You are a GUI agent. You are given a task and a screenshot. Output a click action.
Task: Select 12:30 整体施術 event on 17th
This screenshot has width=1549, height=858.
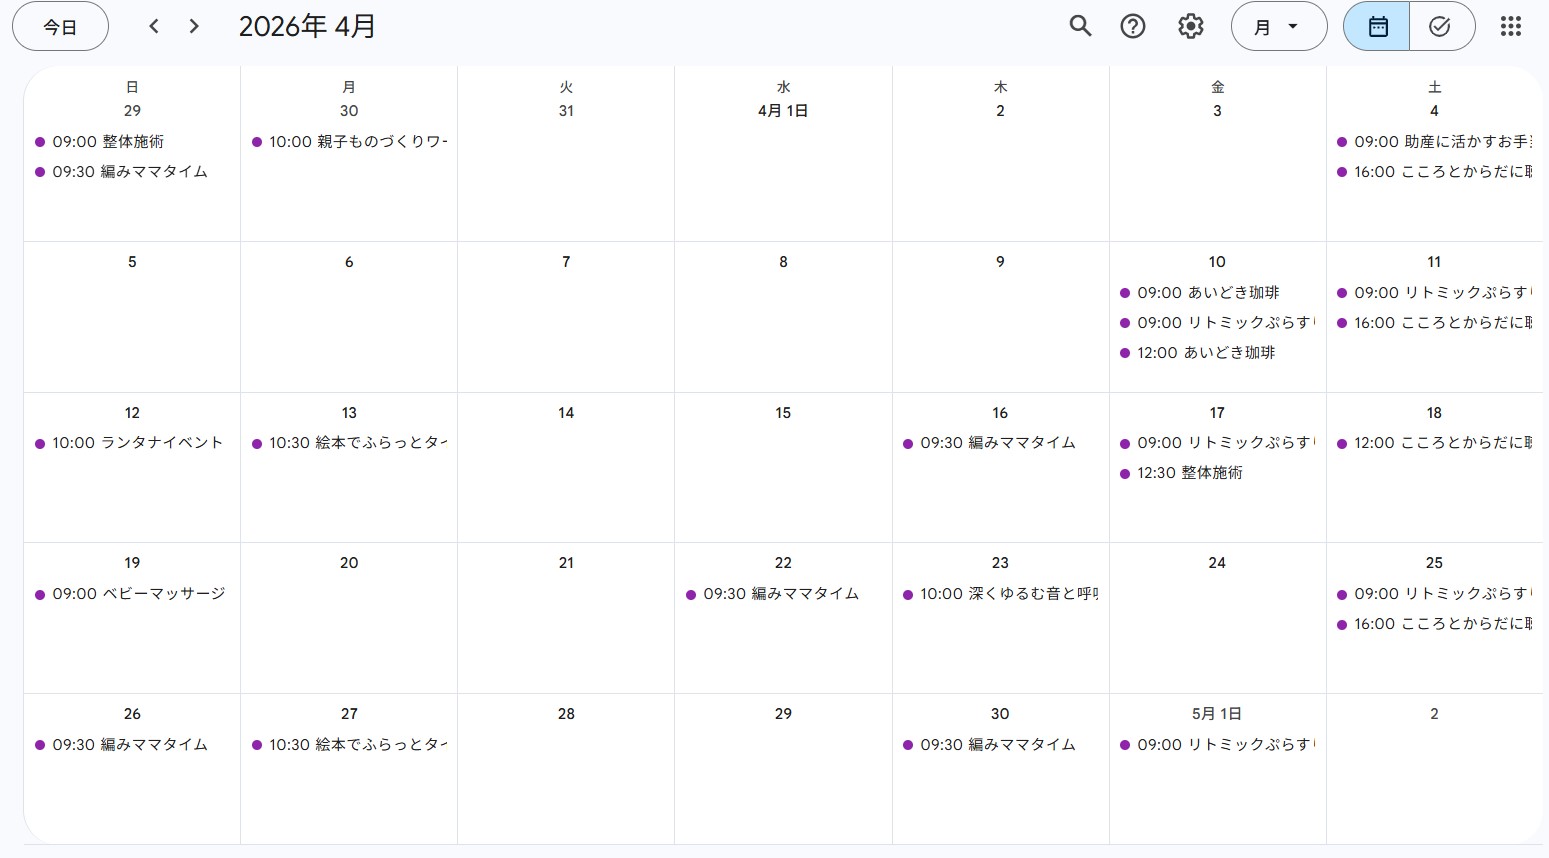tap(1189, 473)
